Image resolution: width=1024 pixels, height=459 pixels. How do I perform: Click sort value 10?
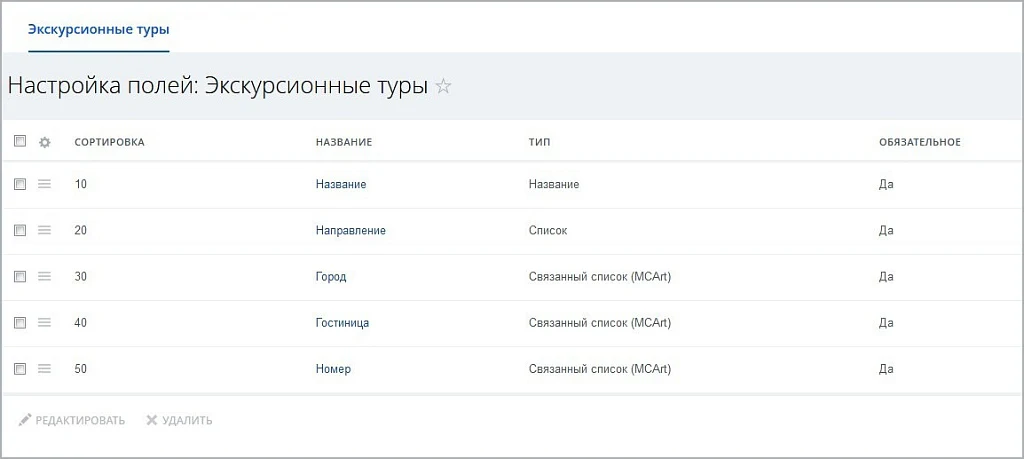[x=81, y=185]
